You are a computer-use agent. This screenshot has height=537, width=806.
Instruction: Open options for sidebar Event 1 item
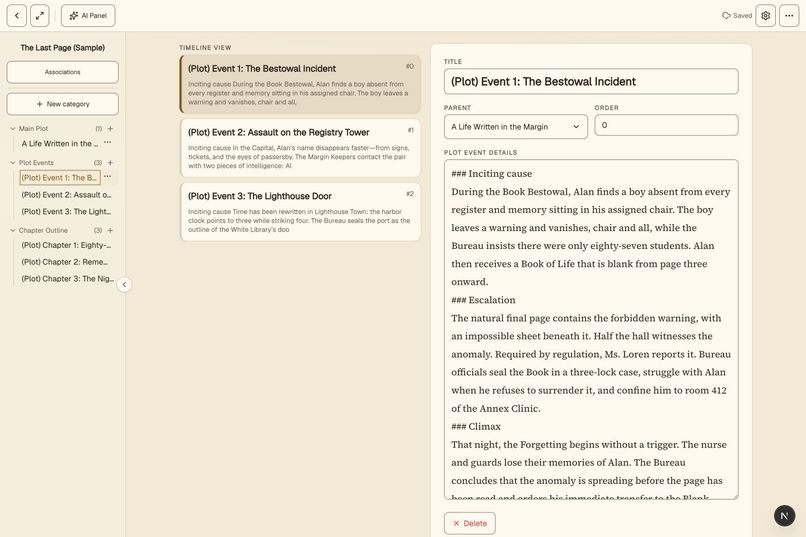107,176
